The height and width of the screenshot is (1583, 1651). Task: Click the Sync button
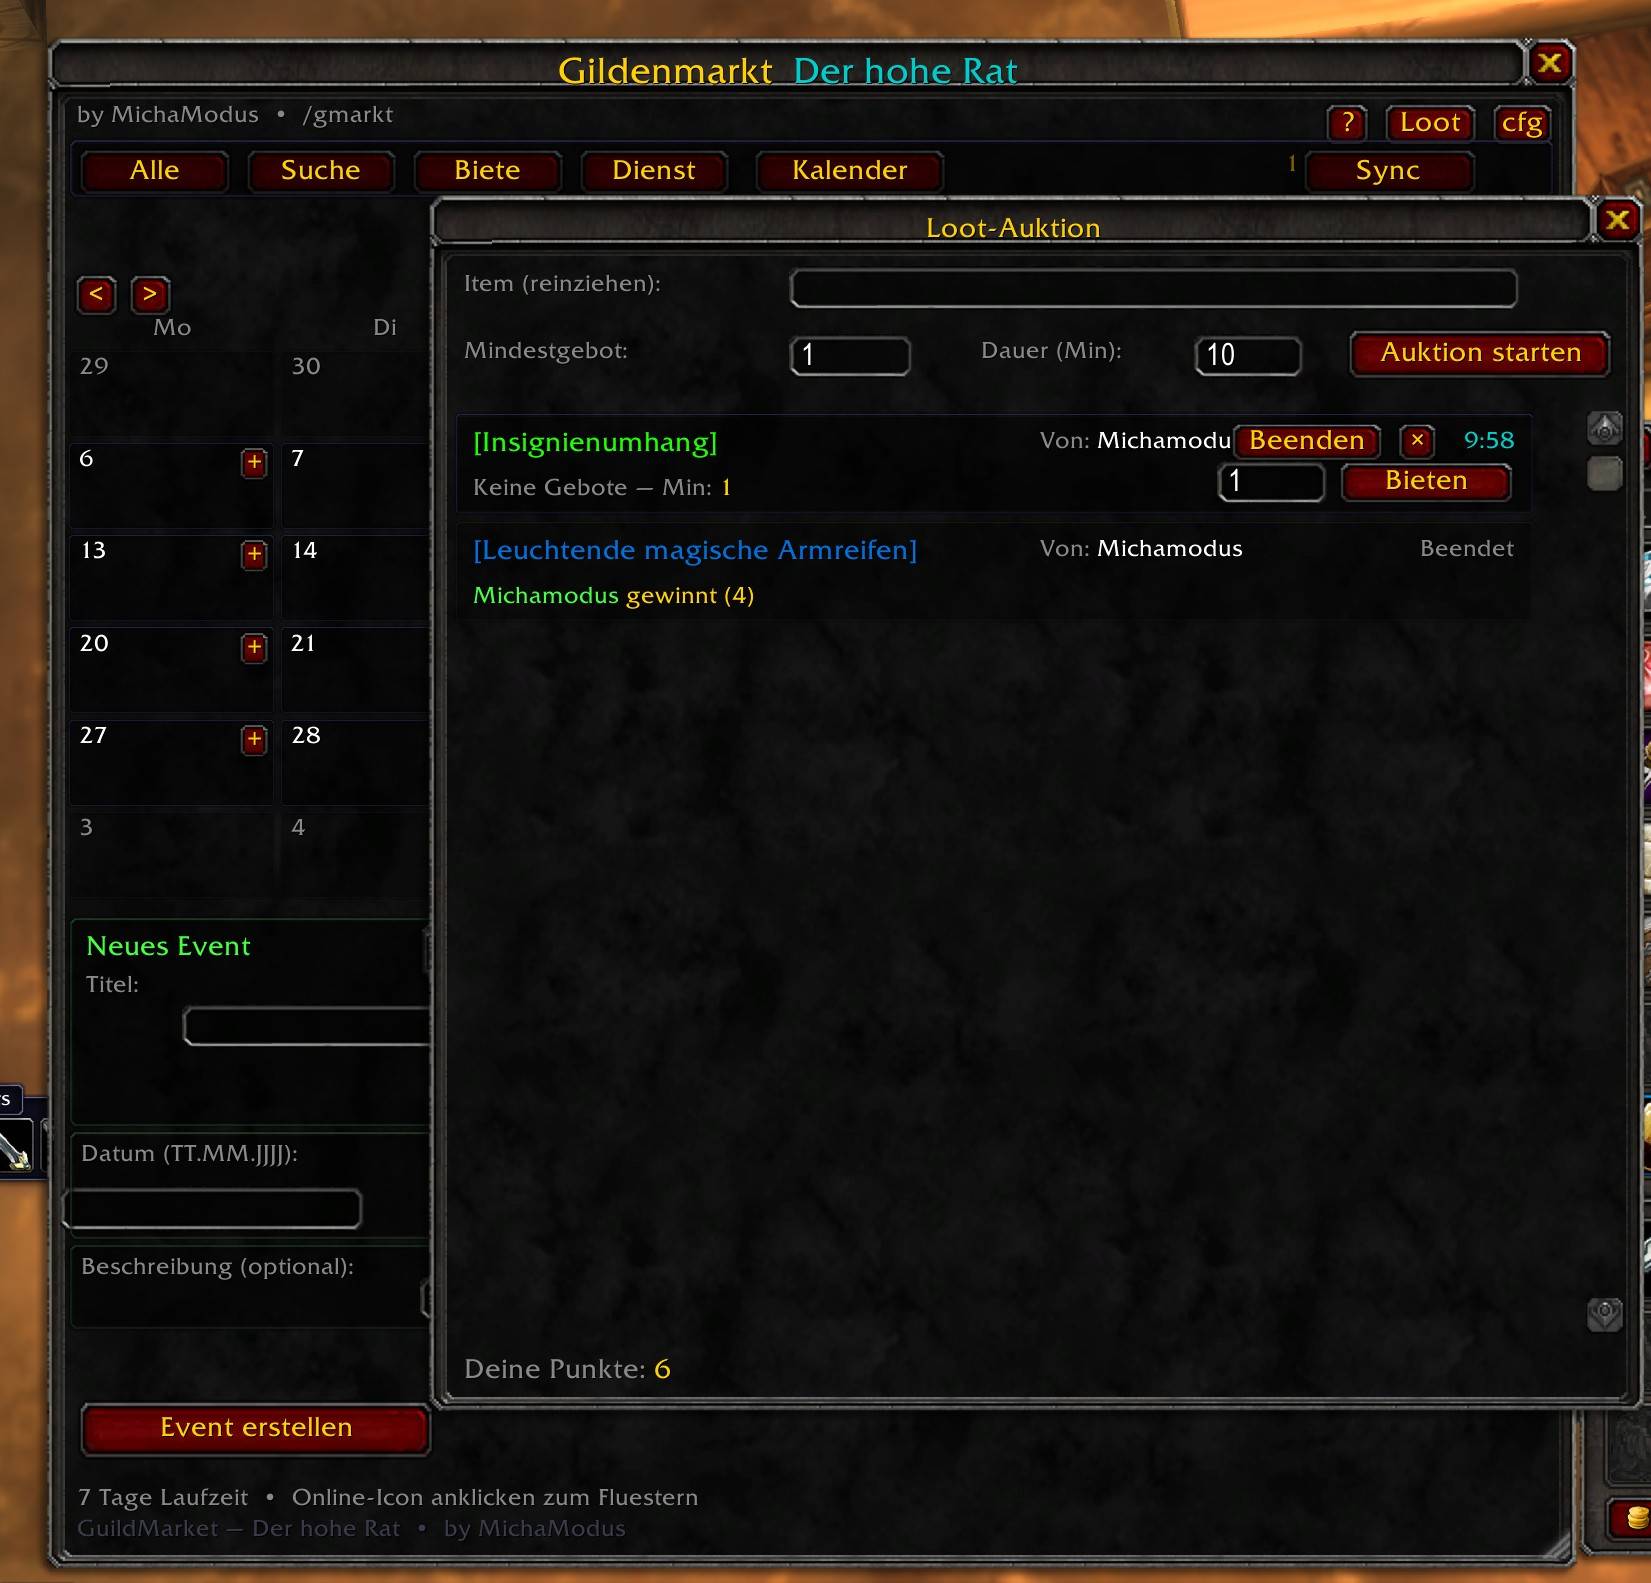(x=1388, y=171)
